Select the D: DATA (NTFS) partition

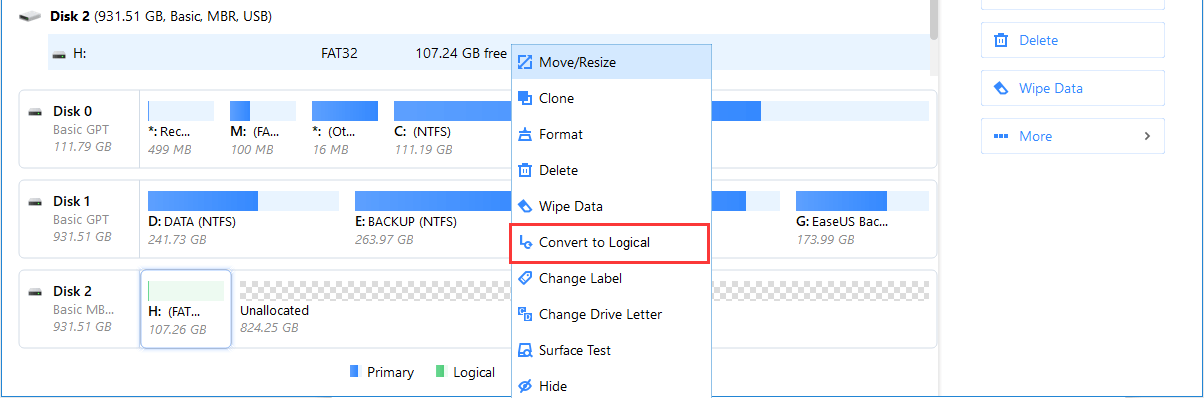[x=242, y=219]
